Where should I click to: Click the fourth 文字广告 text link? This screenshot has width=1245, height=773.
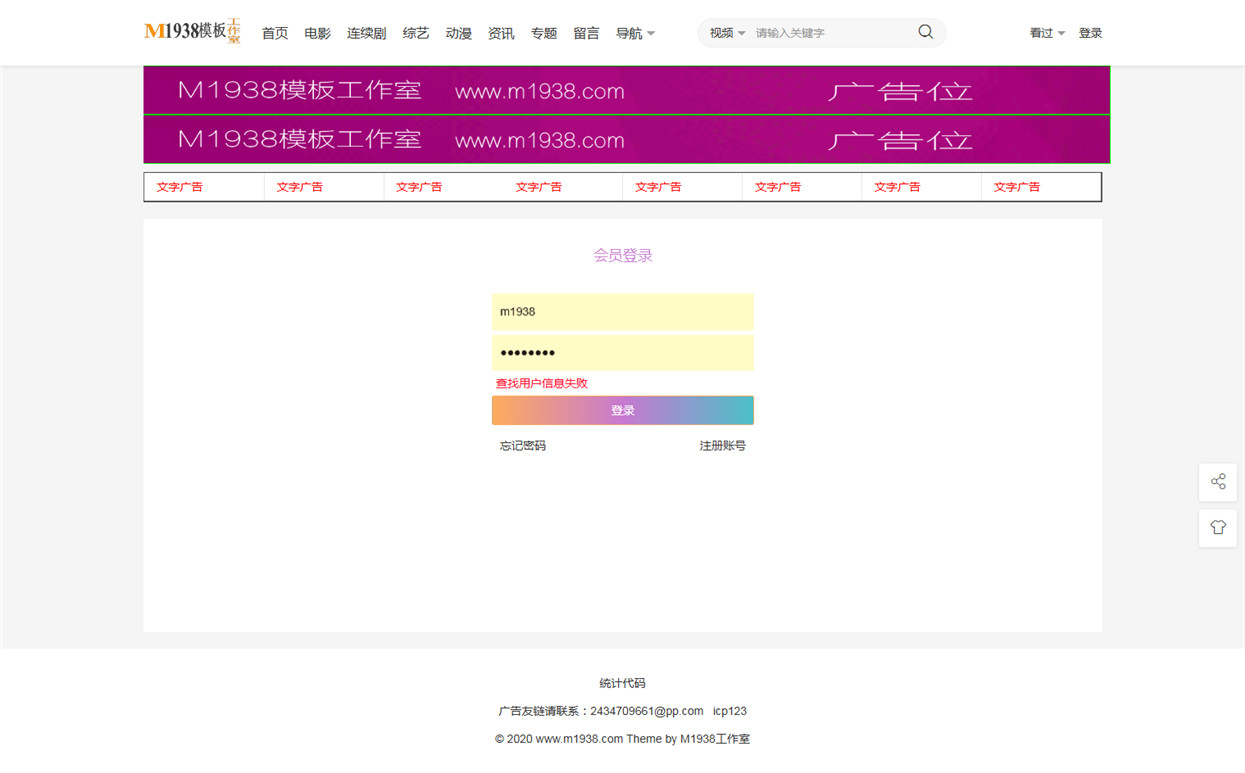(x=539, y=187)
